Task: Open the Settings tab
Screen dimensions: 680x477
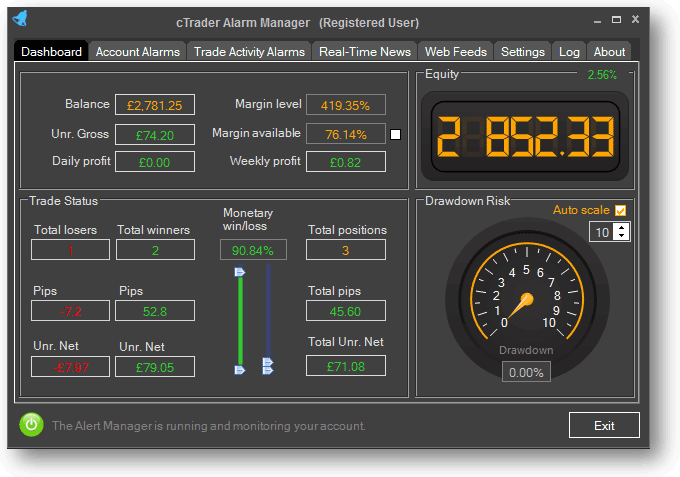Action: pos(523,52)
